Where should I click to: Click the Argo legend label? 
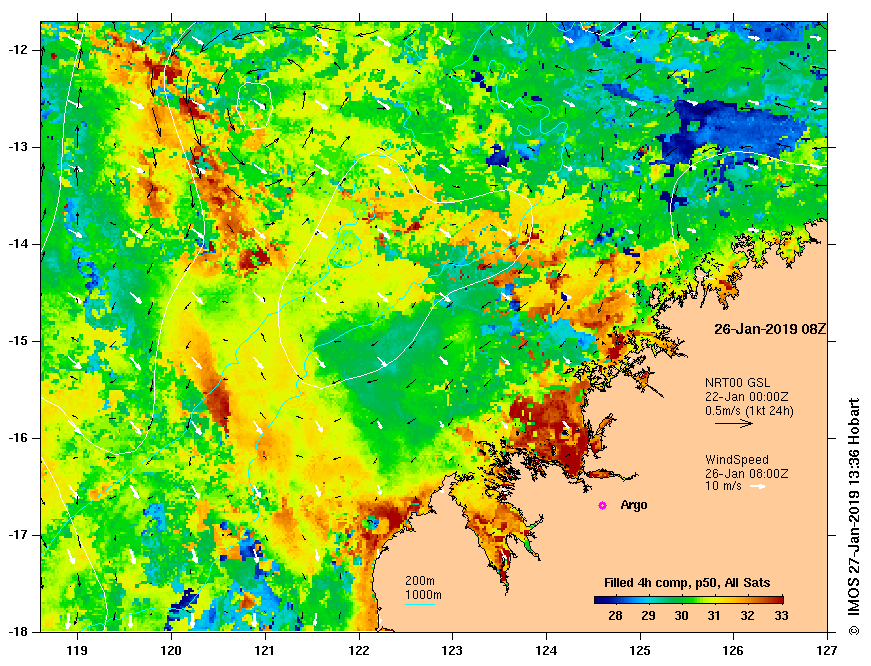point(634,505)
